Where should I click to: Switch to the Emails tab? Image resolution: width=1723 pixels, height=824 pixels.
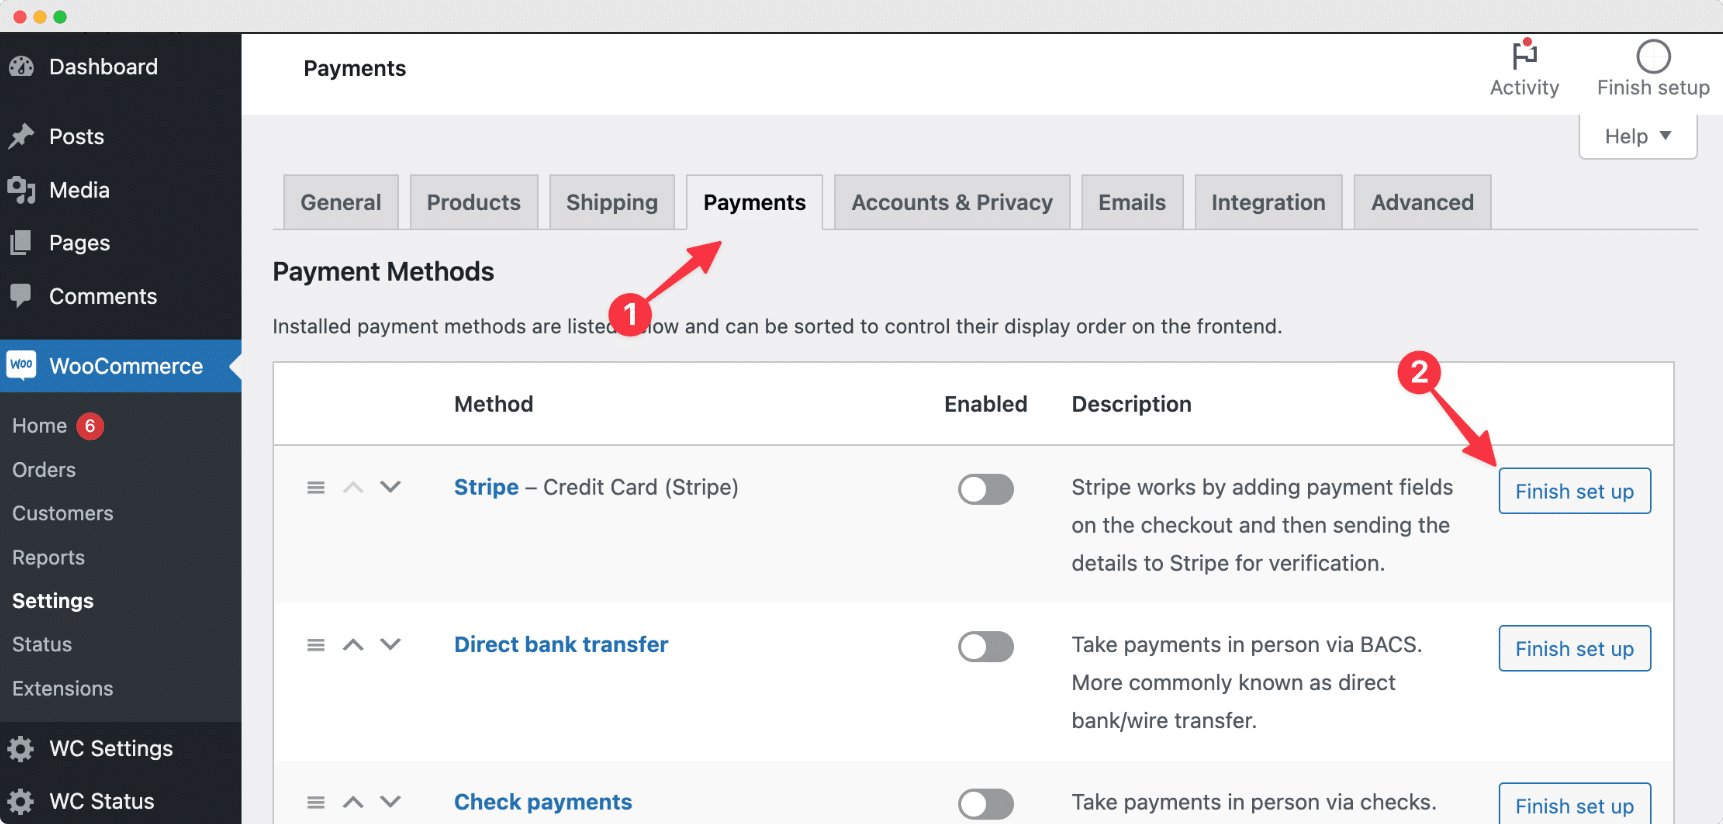click(1131, 201)
